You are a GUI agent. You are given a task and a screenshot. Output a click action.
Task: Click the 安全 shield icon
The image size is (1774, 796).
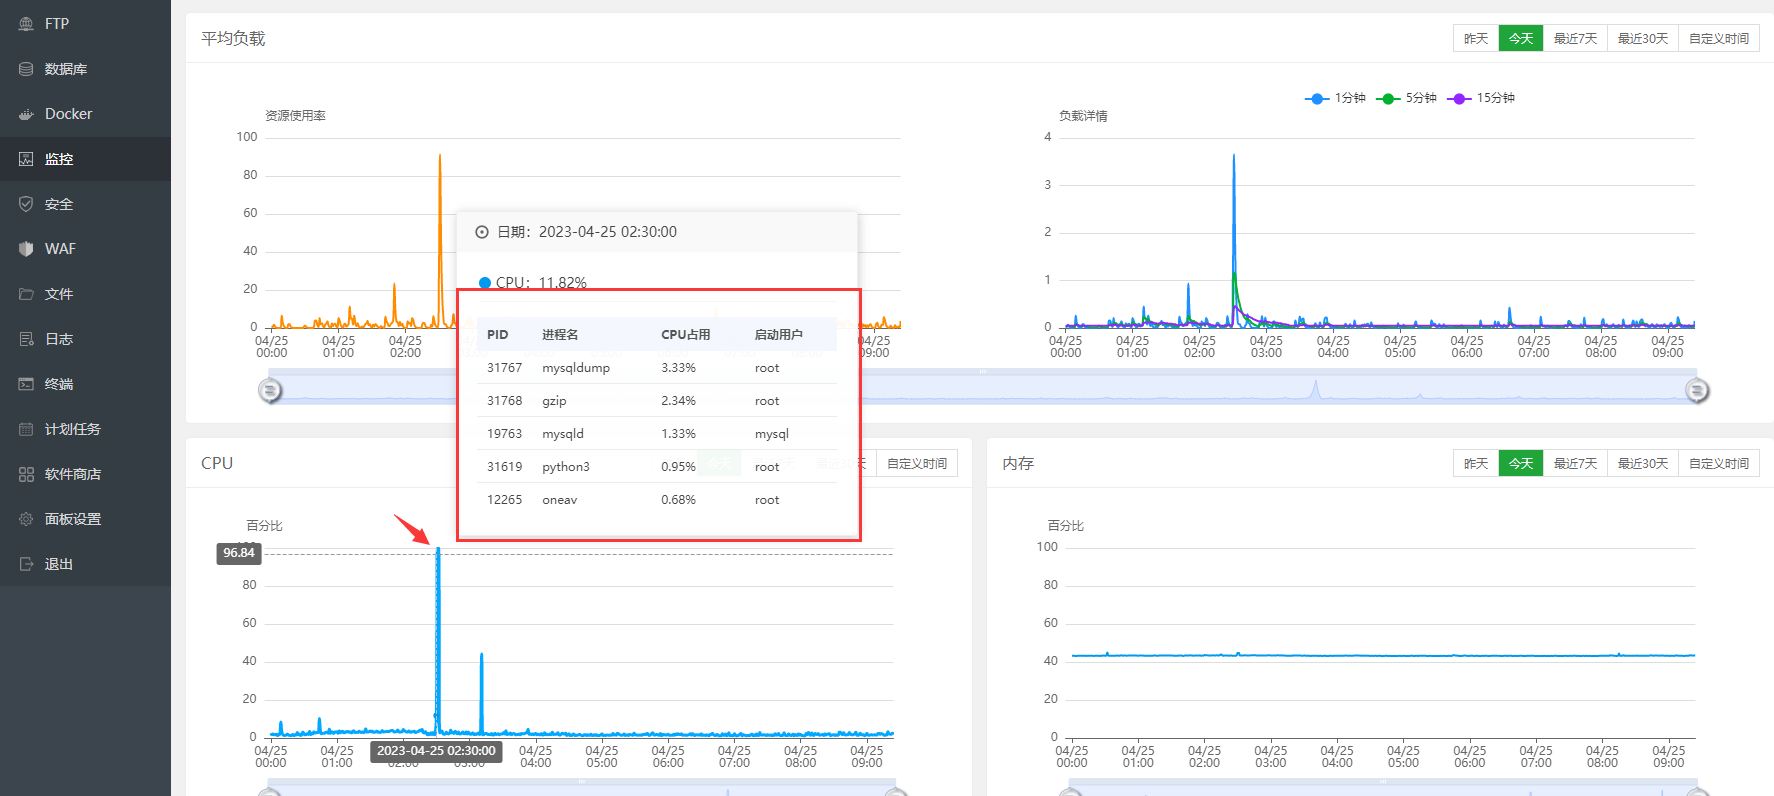[x=26, y=204]
